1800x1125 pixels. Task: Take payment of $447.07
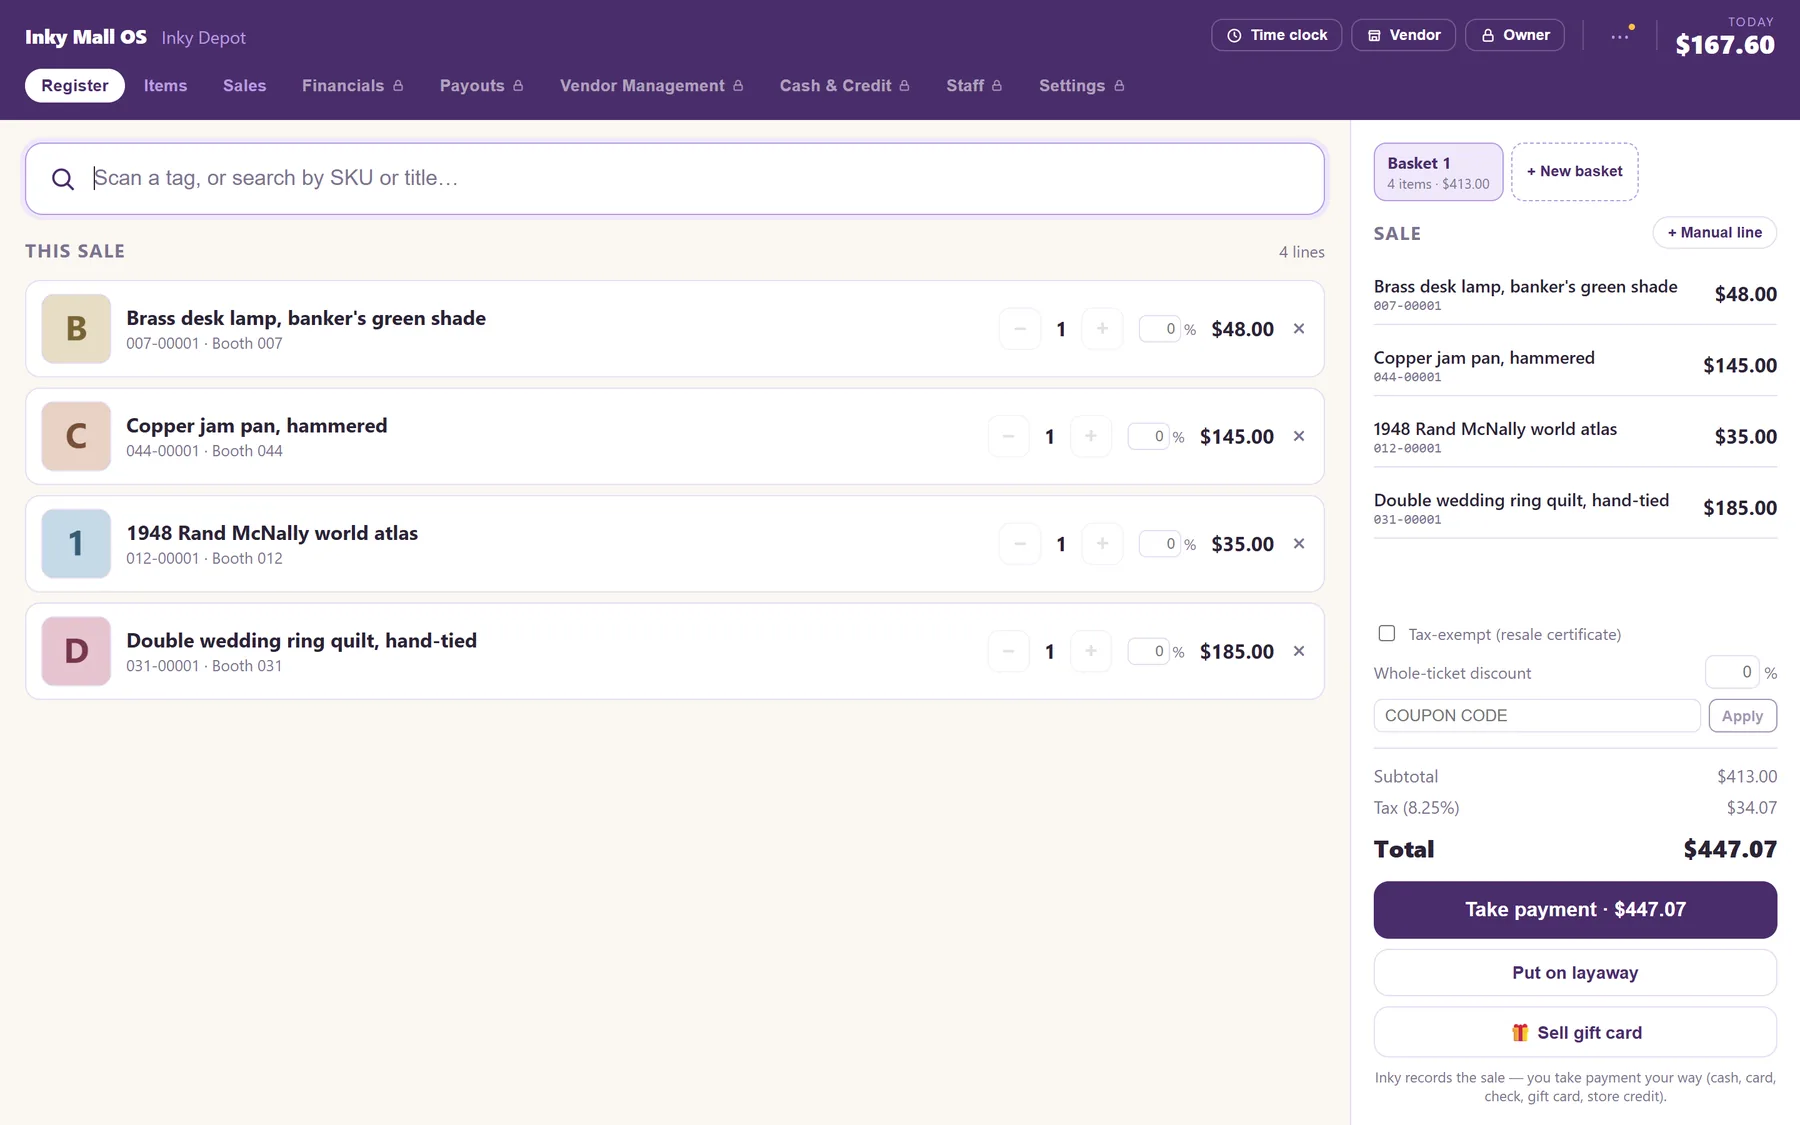[x=1575, y=910]
